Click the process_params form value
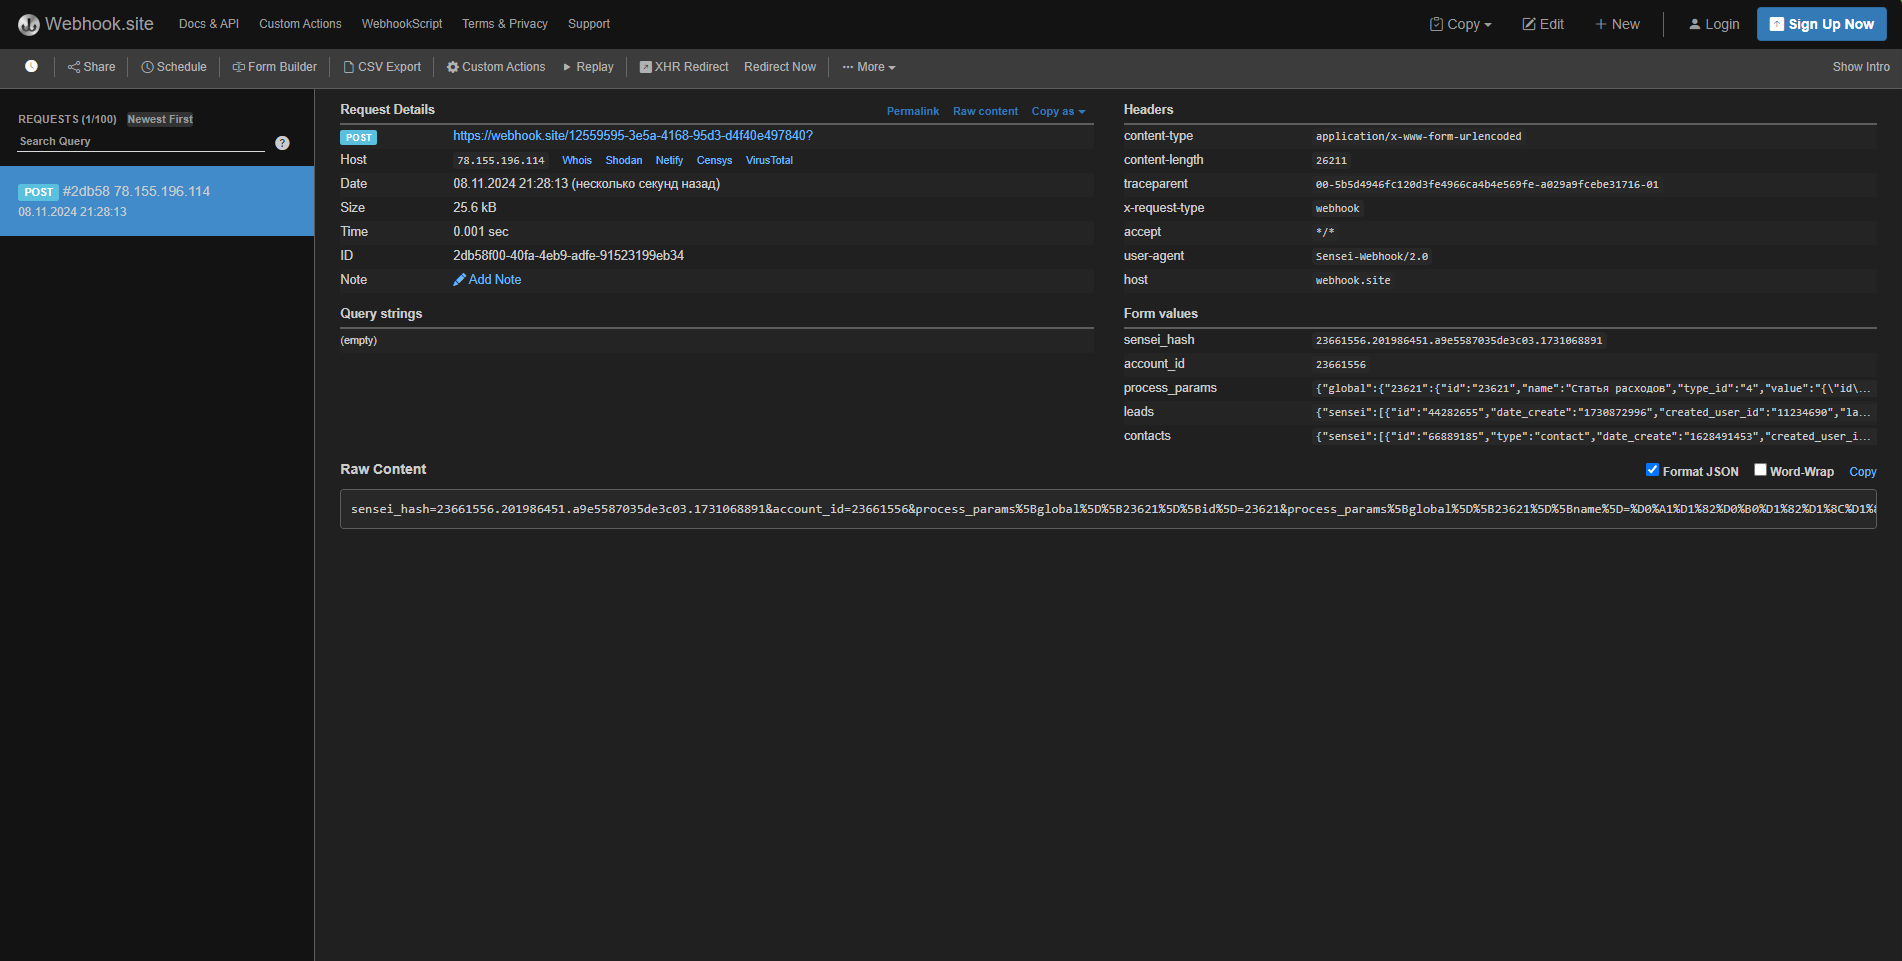 [1593, 388]
